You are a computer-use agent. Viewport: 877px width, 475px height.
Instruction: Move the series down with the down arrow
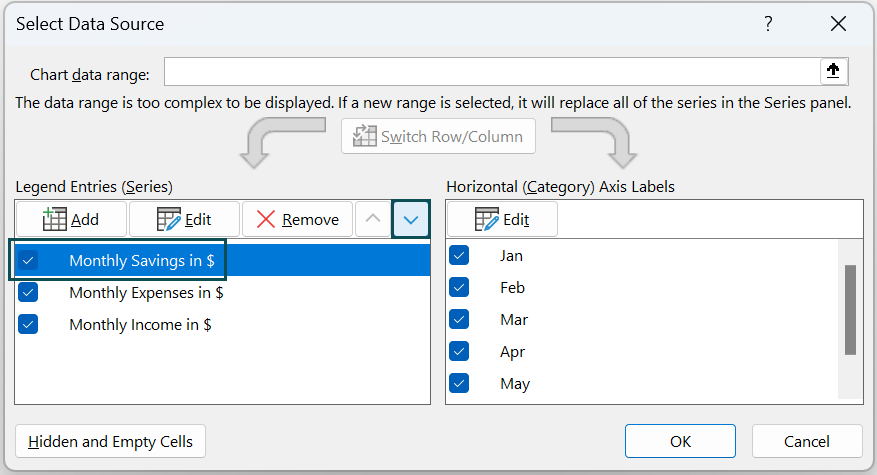[411, 219]
